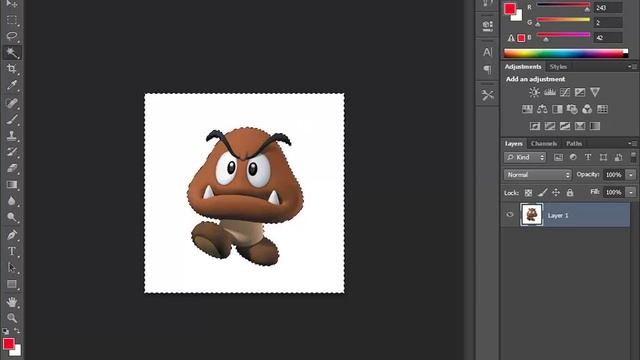Image resolution: width=640 pixels, height=360 pixels.
Task: Open the Kind filter dropdown
Action: 525,158
